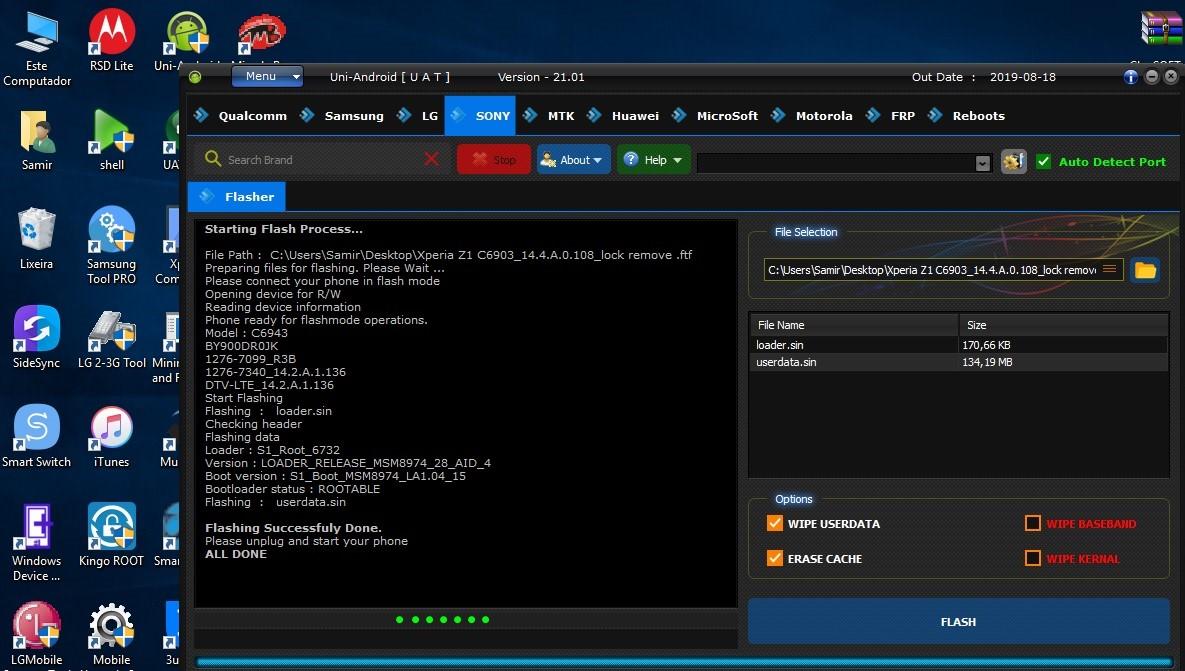
Task: Uncheck the WIPE USERDATA option
Action: [775, 524]
